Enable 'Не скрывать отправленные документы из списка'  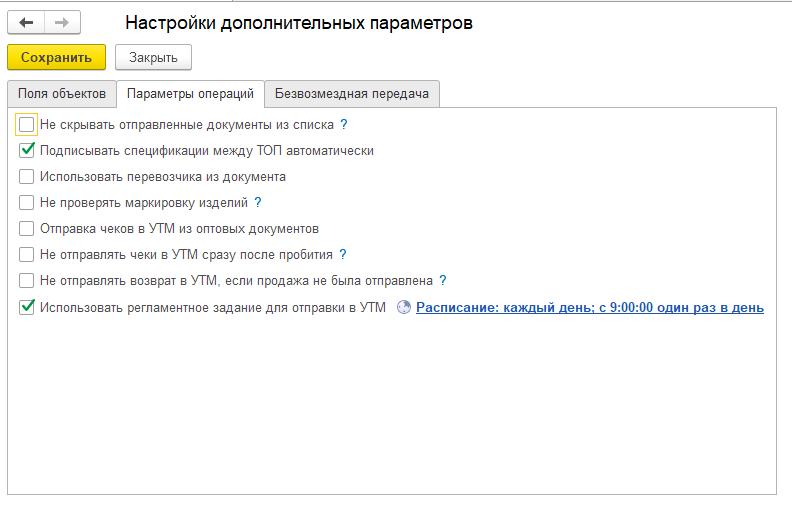tap(26, 124)
